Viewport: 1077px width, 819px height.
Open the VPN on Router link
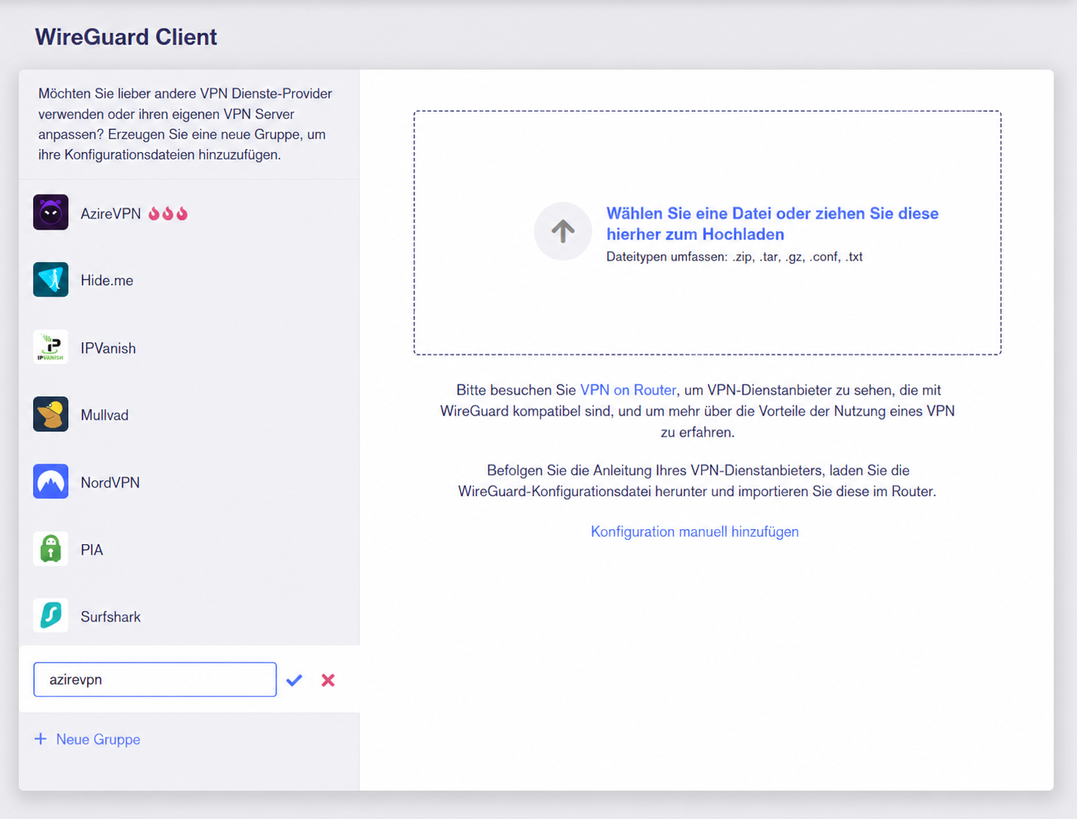(628, 390)
